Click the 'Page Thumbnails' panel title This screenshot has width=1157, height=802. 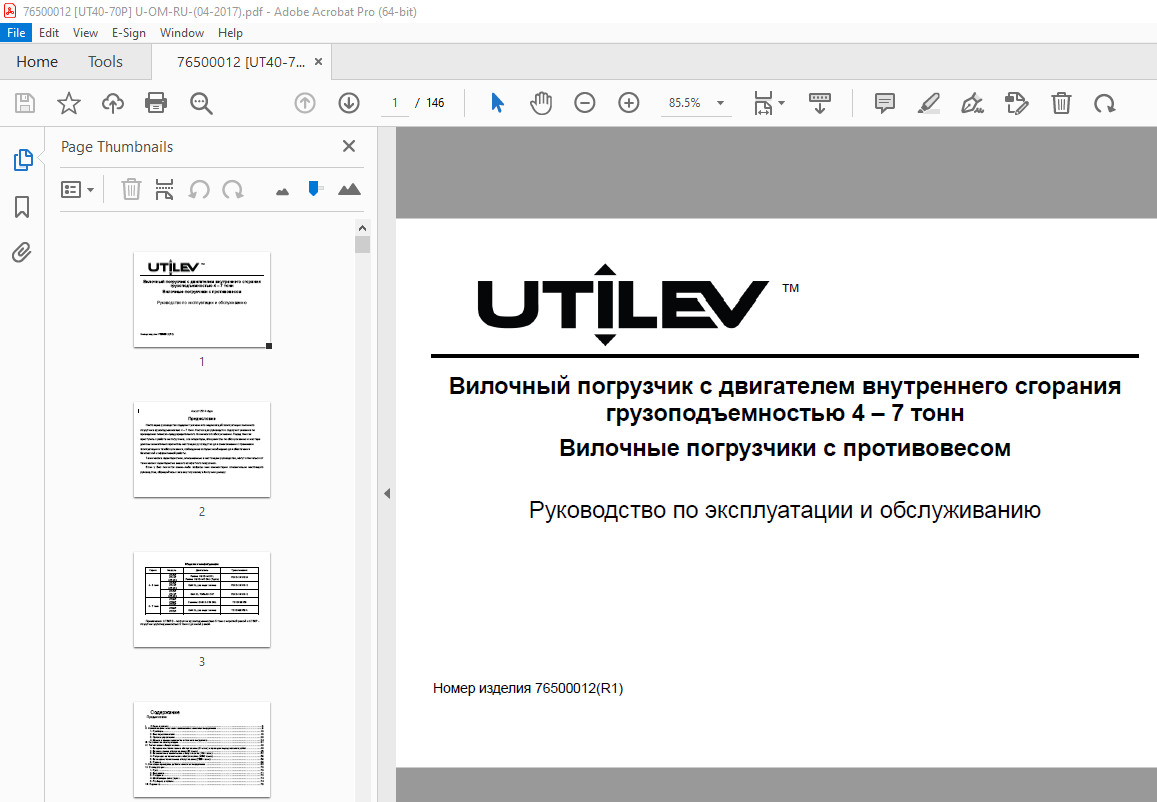click(x=117, y=147)
